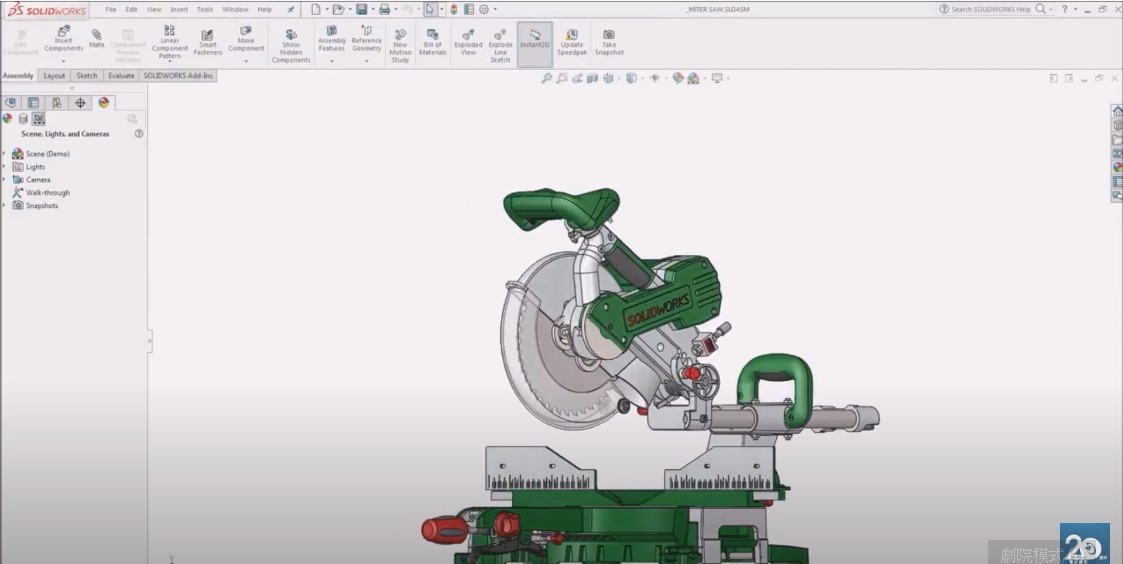Open Bill of Materials

(433, 42)
